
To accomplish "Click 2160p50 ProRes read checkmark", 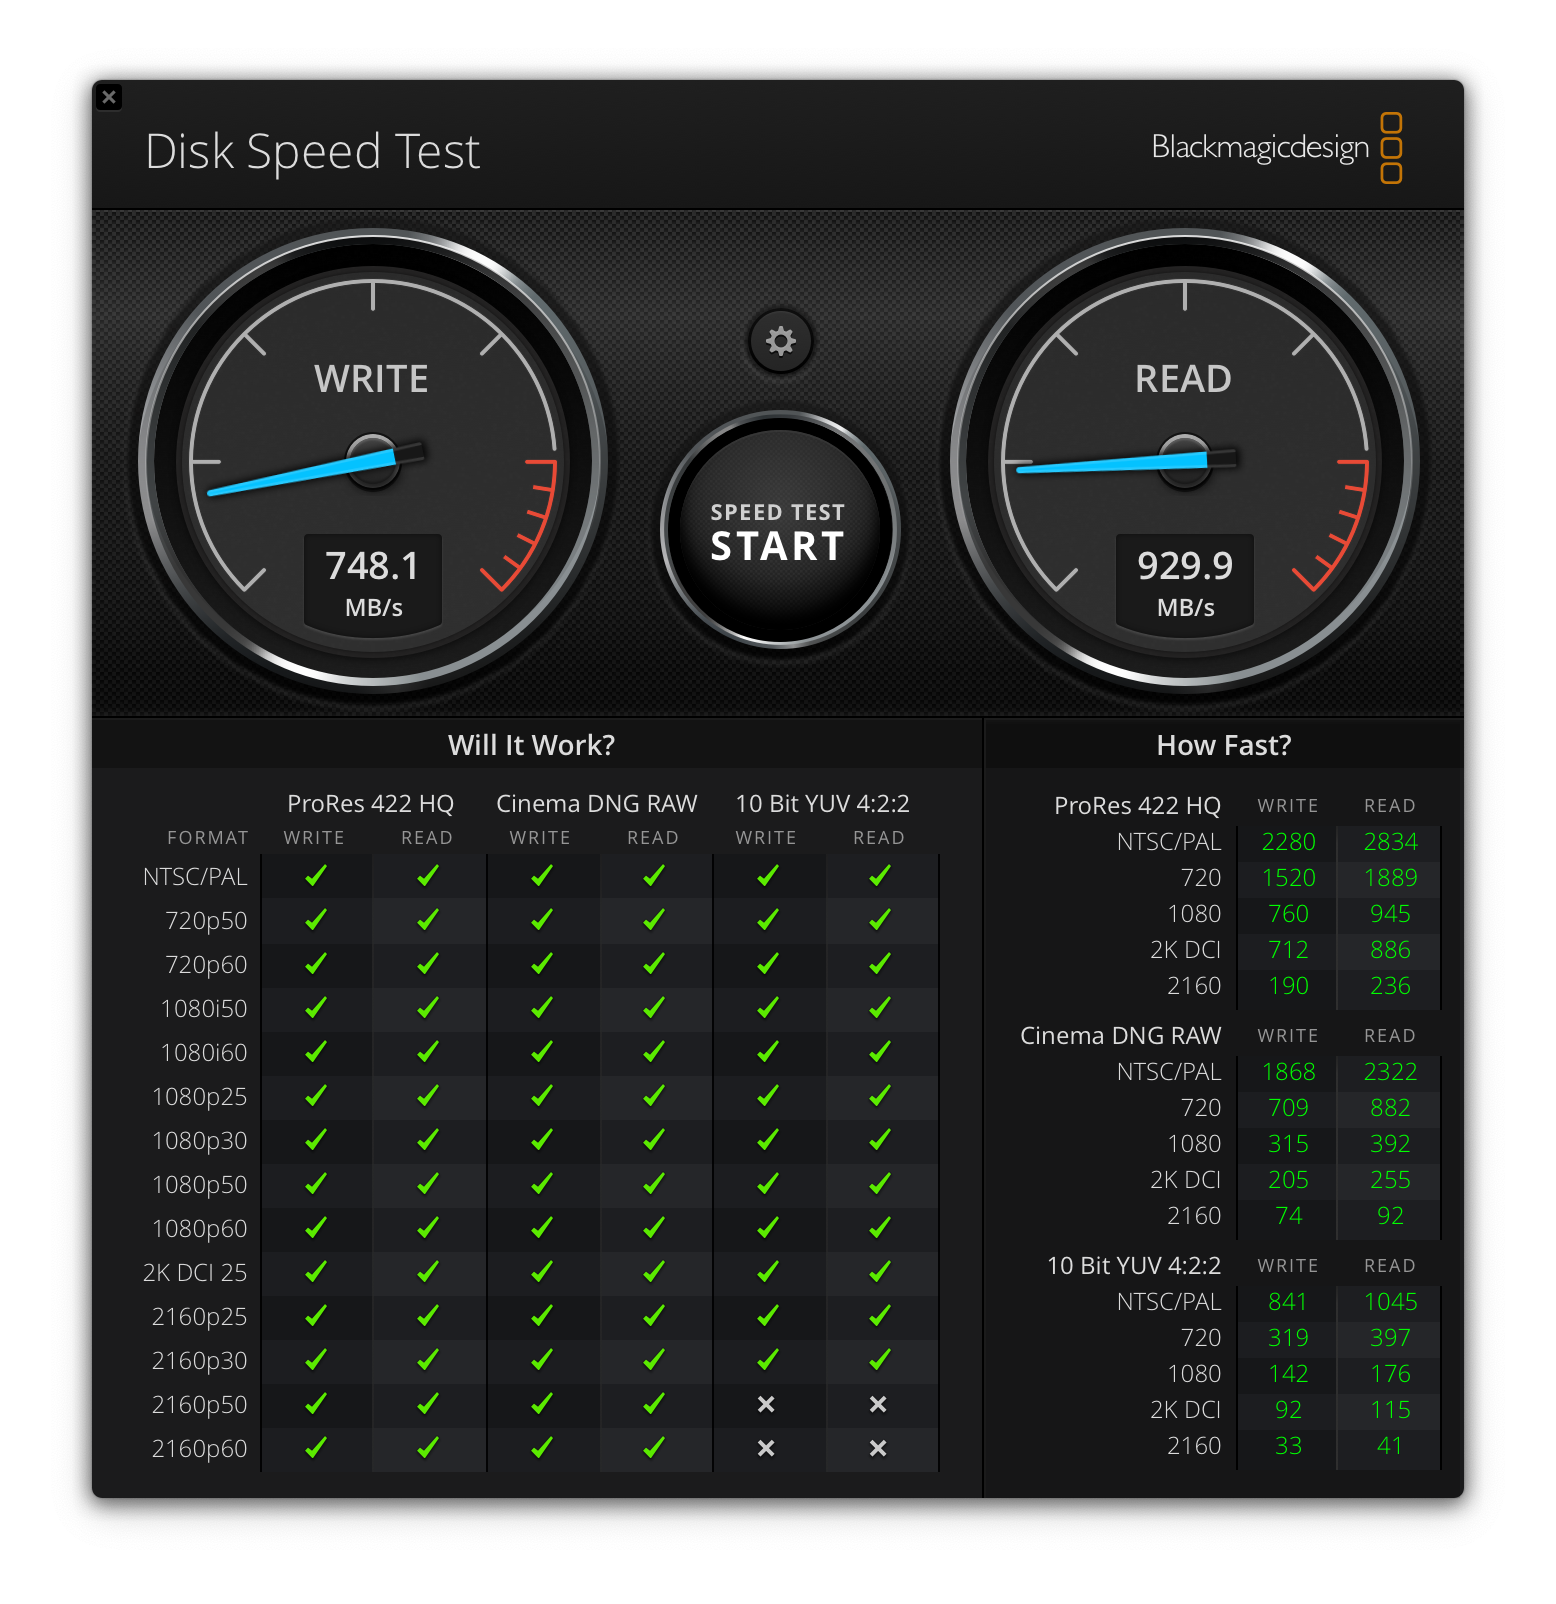I will coord(428,1404).
